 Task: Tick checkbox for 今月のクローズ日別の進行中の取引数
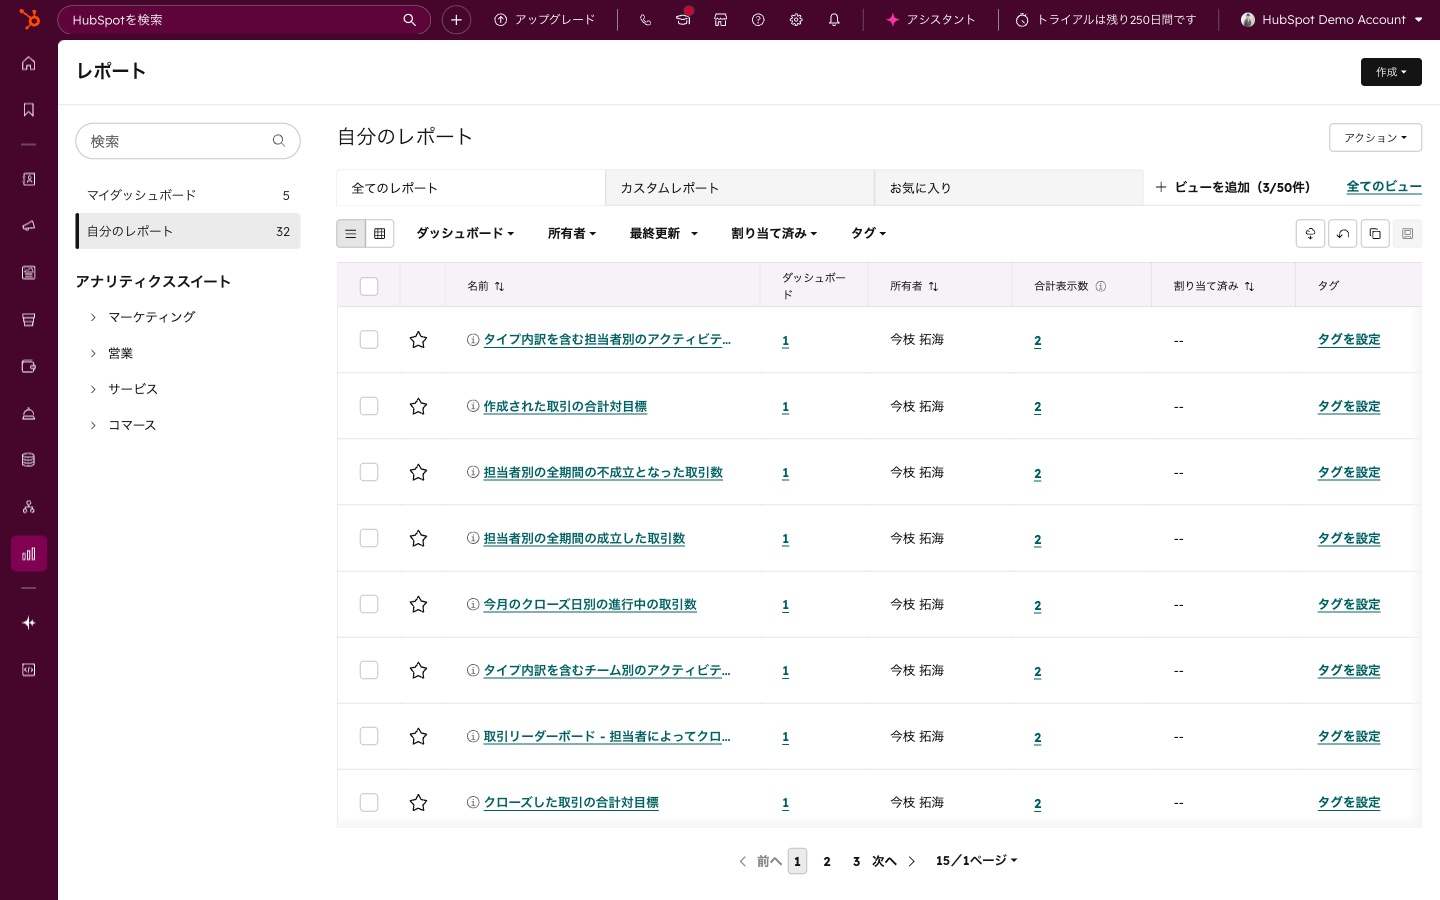pos(369,604)
